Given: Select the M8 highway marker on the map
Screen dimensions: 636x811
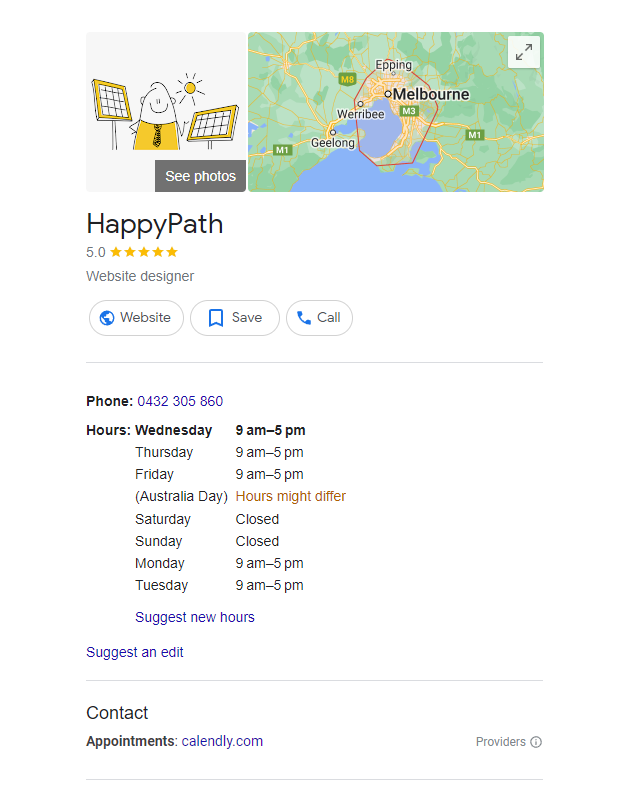Looking at the screenshot, I should pyautogui.click(x=348, y=78).
